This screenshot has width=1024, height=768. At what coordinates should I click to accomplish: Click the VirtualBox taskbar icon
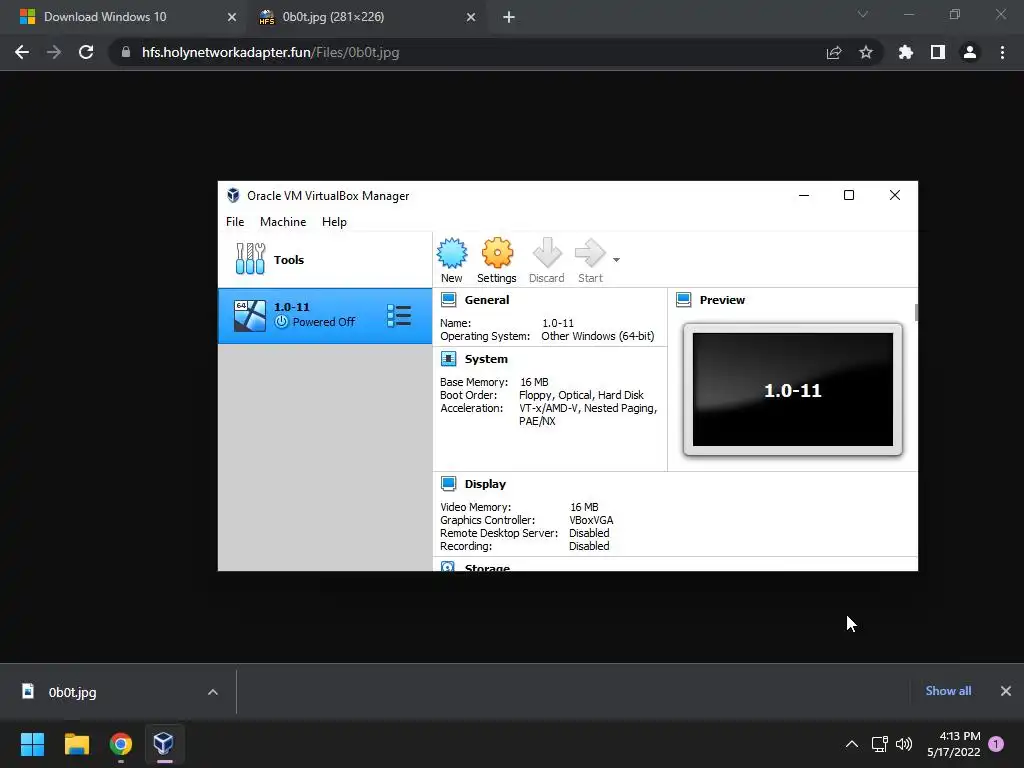[164, 744]
